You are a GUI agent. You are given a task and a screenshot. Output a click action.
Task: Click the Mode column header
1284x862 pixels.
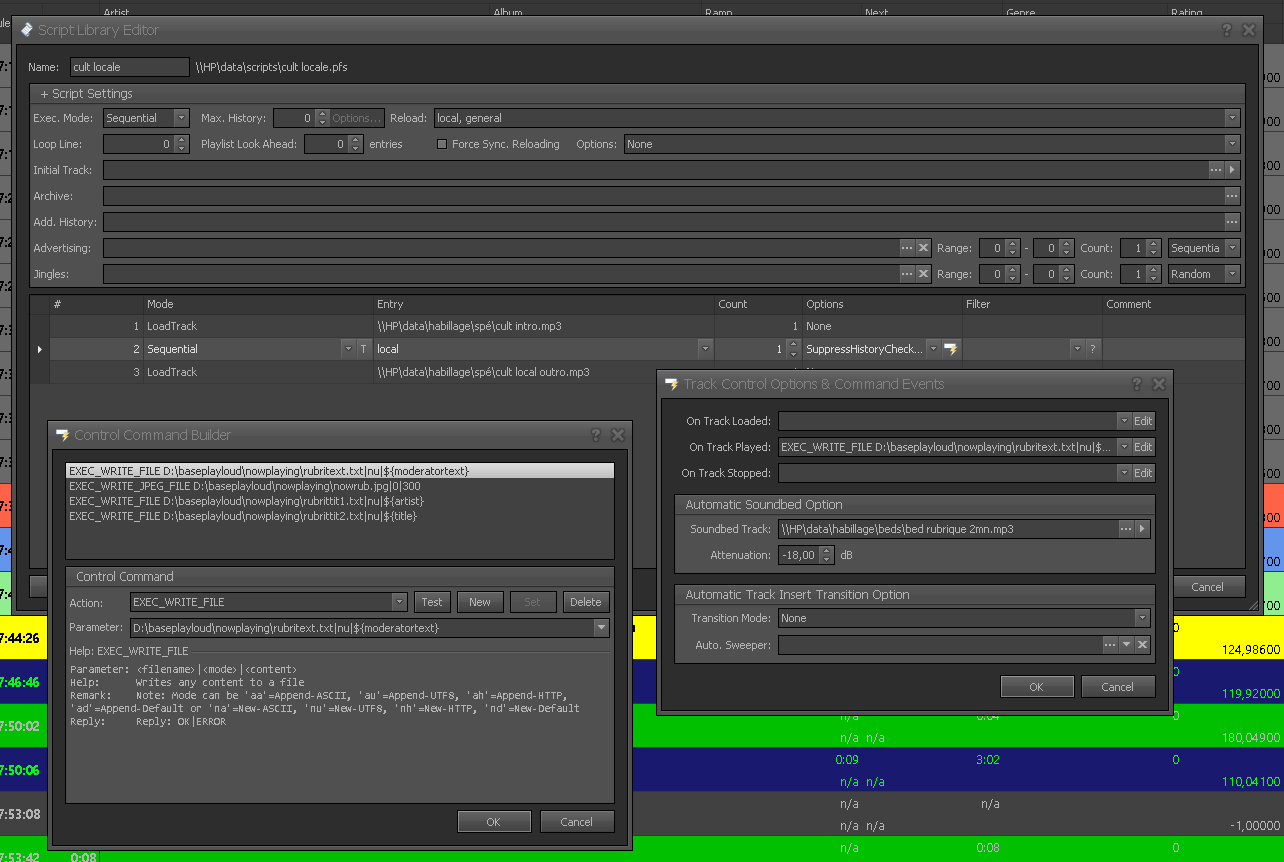(x=258, y=304)
